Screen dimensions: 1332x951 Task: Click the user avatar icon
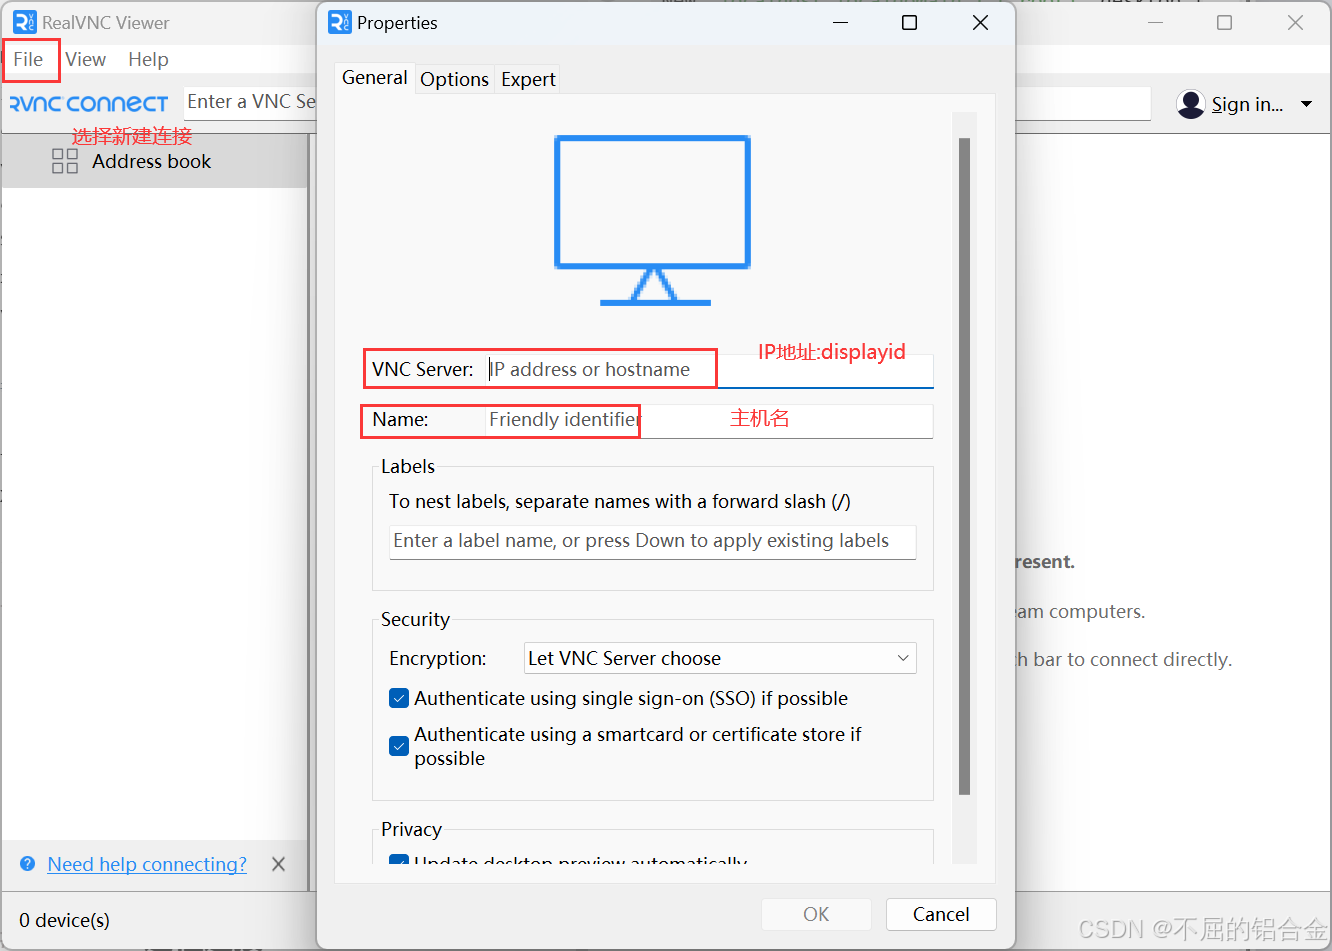click(x=1191, y=104)
